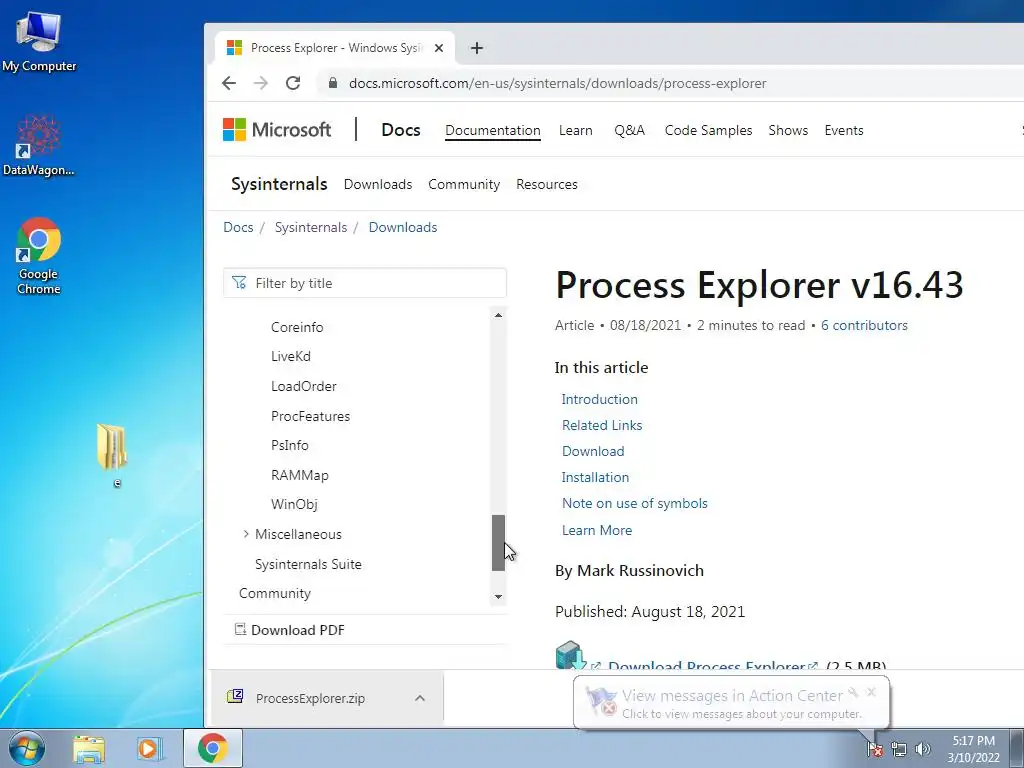Focus the Filter by title field
Screen dimensions: 1024x768
tap(365, 283)
